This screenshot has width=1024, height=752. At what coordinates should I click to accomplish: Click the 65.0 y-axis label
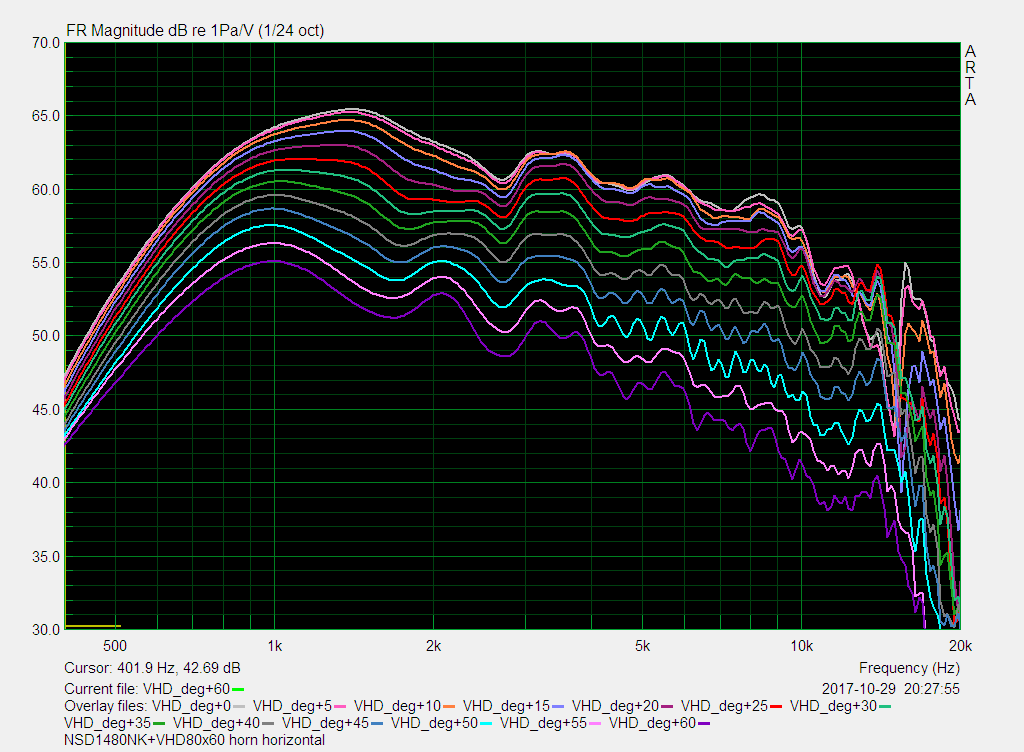click(x=46, y=116)
